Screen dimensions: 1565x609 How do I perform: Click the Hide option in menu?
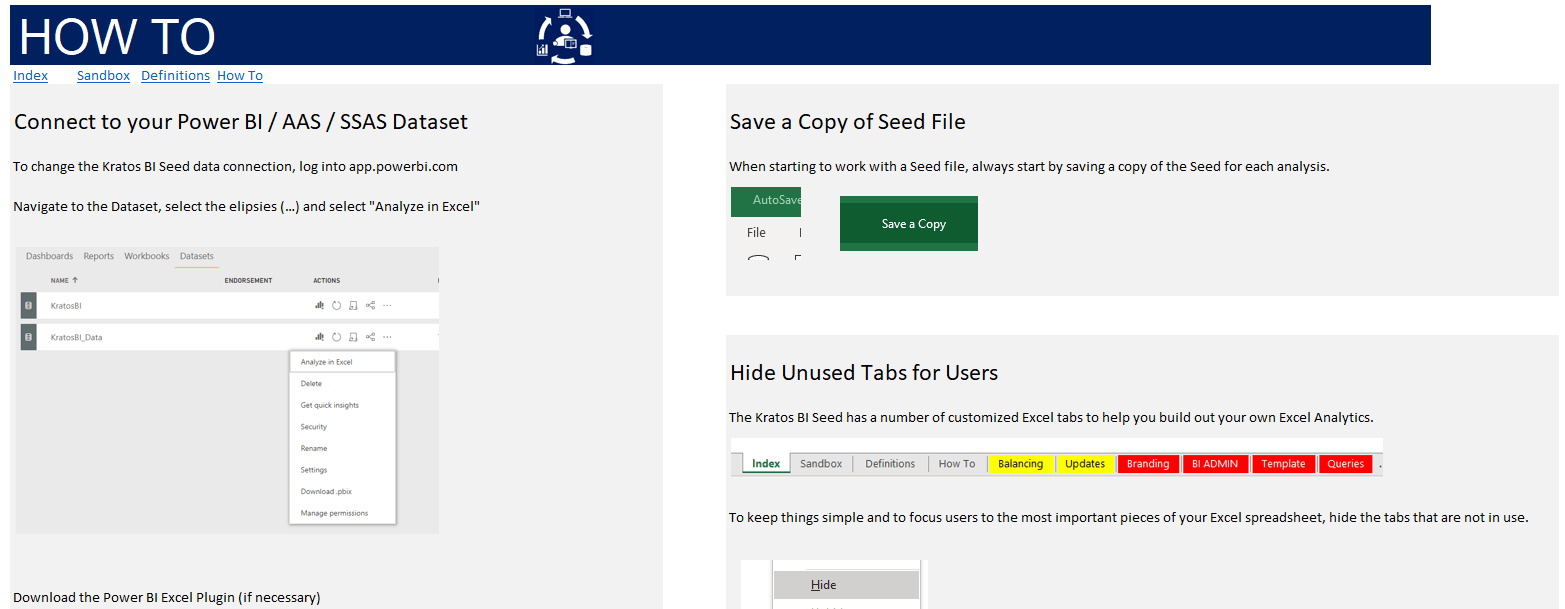pos(824,585)
